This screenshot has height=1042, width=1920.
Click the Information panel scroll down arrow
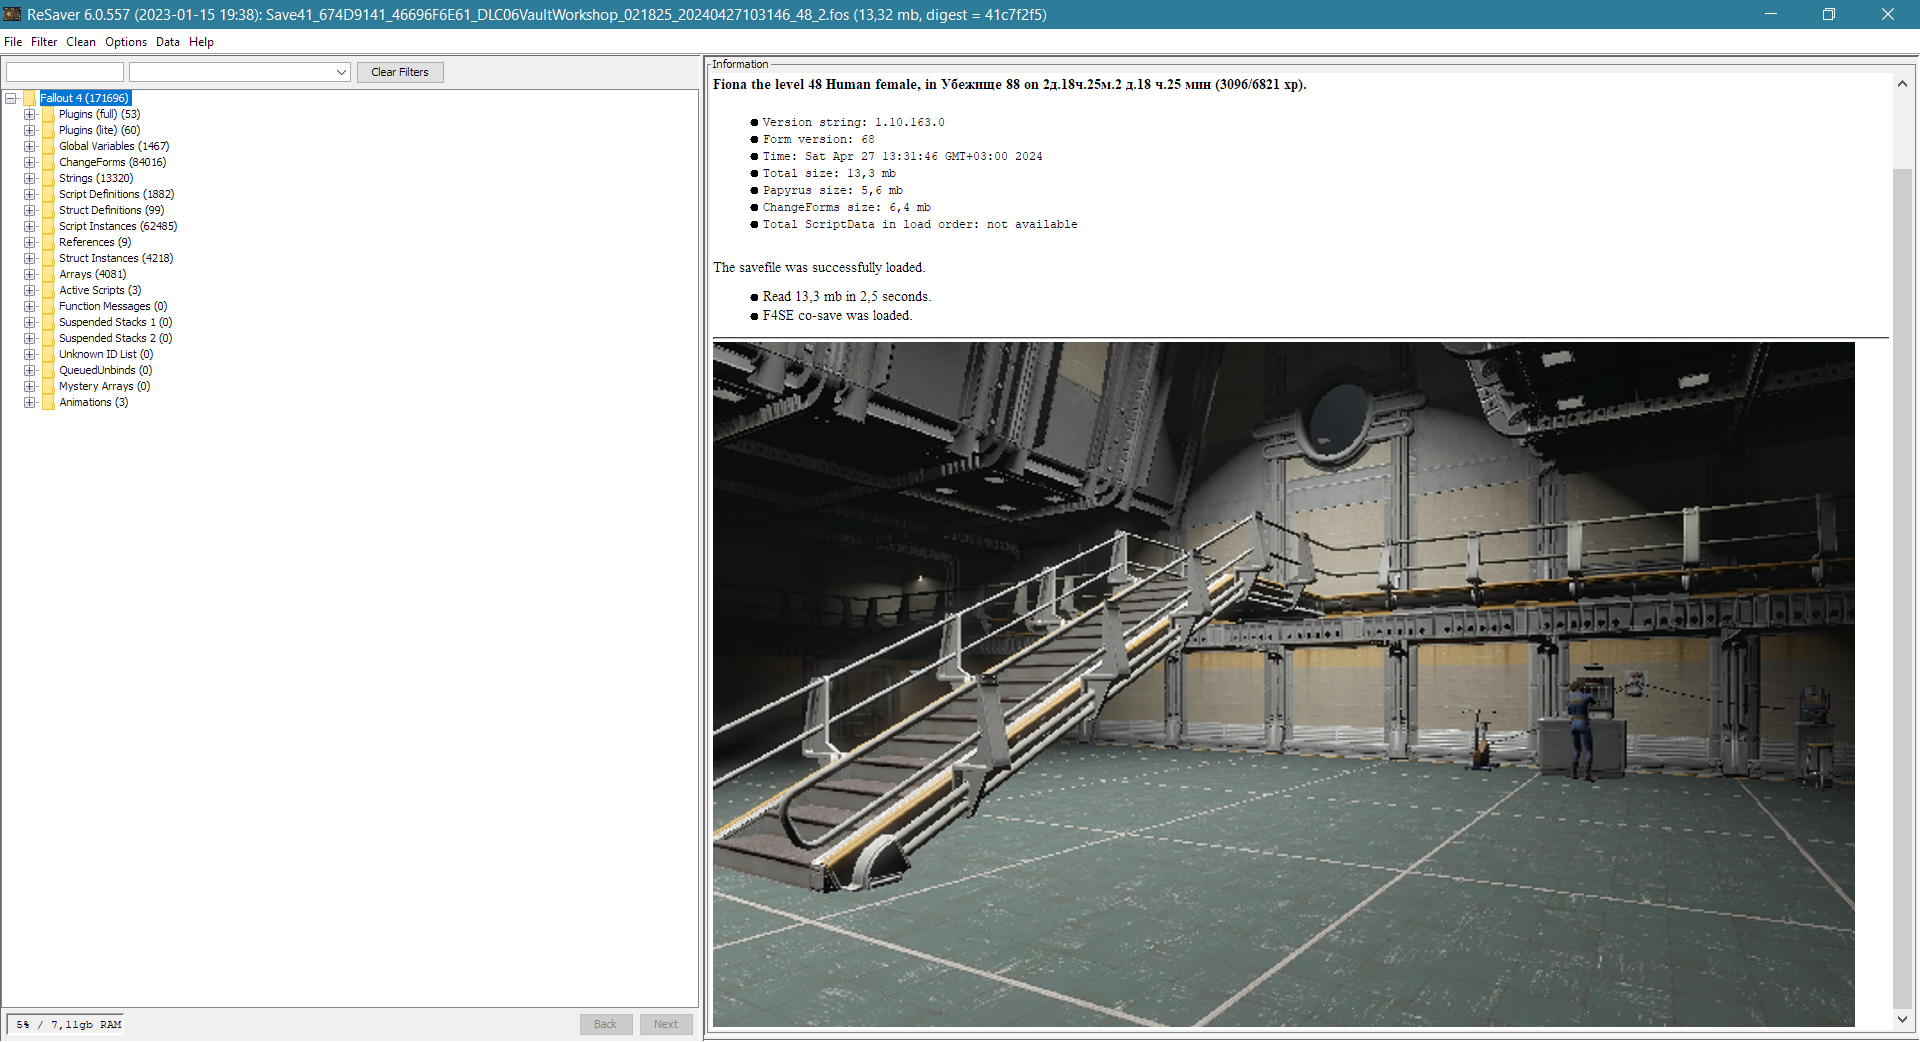(x=1902, y=1020)
